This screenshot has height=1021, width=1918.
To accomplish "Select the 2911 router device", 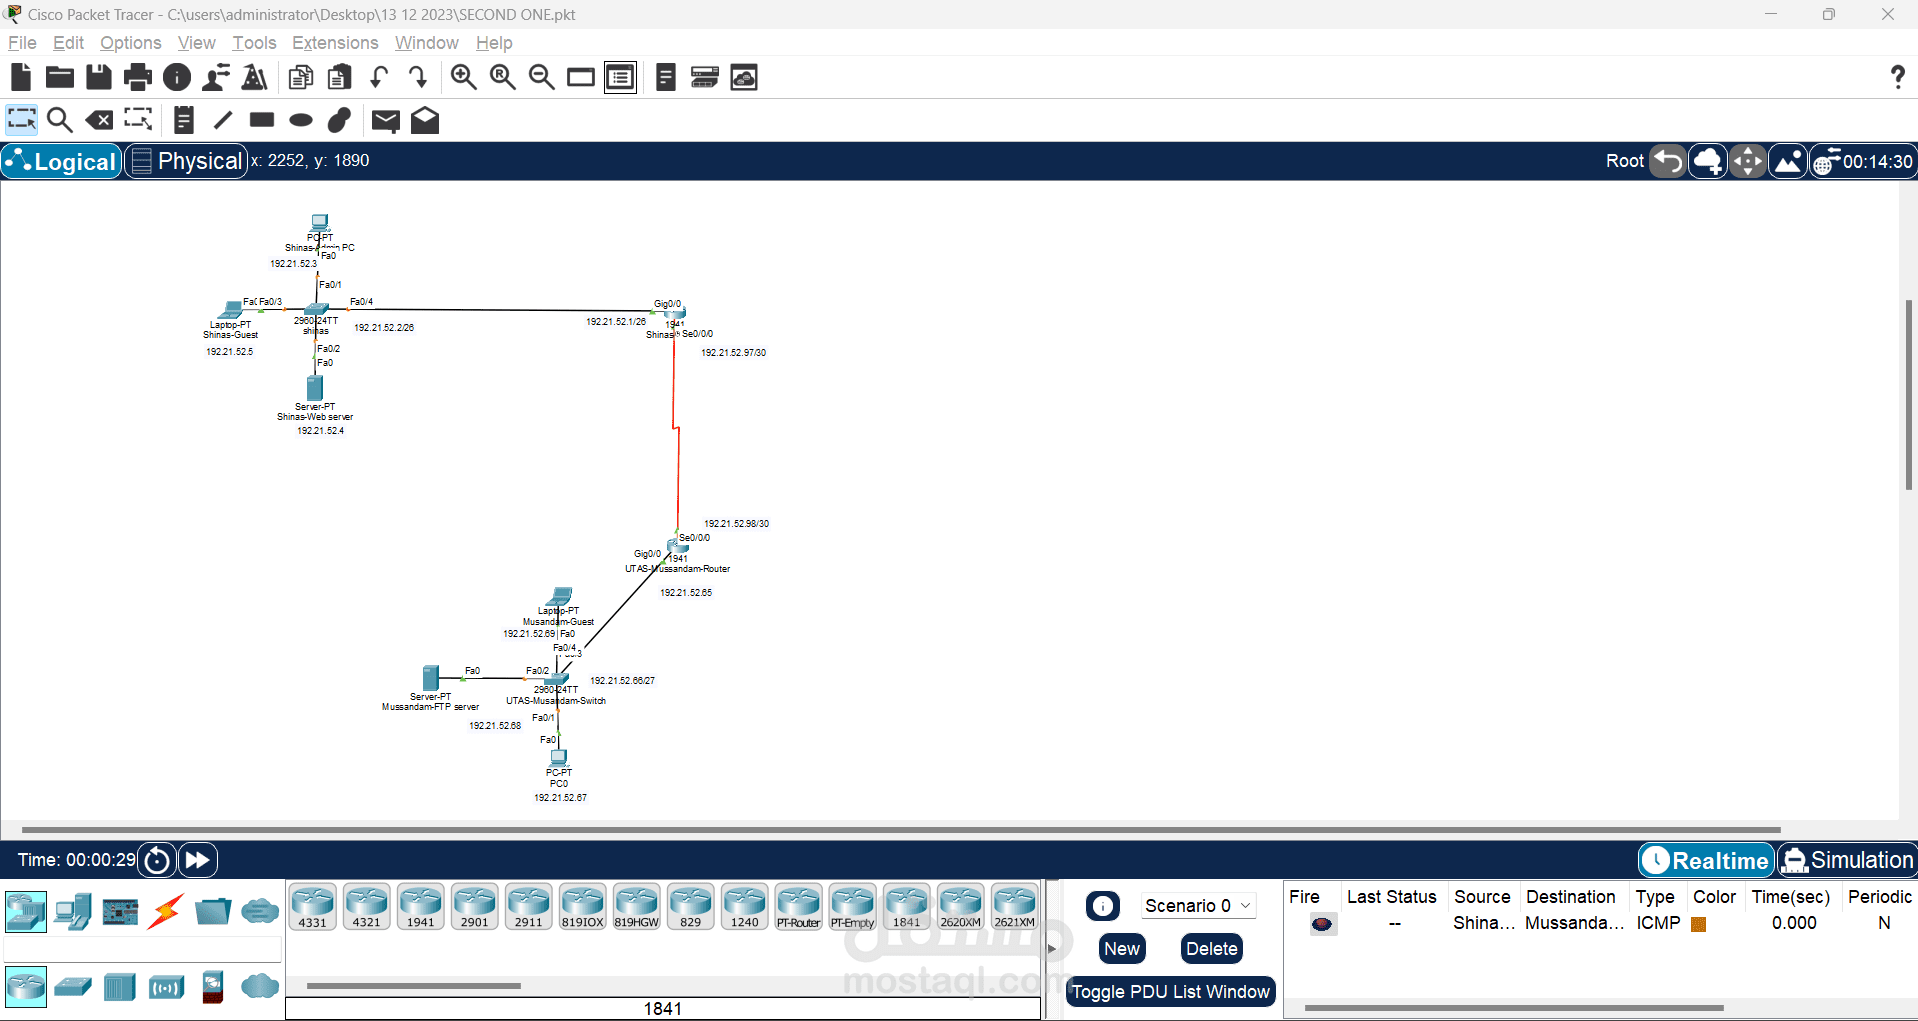I will [x=528, y=905].
